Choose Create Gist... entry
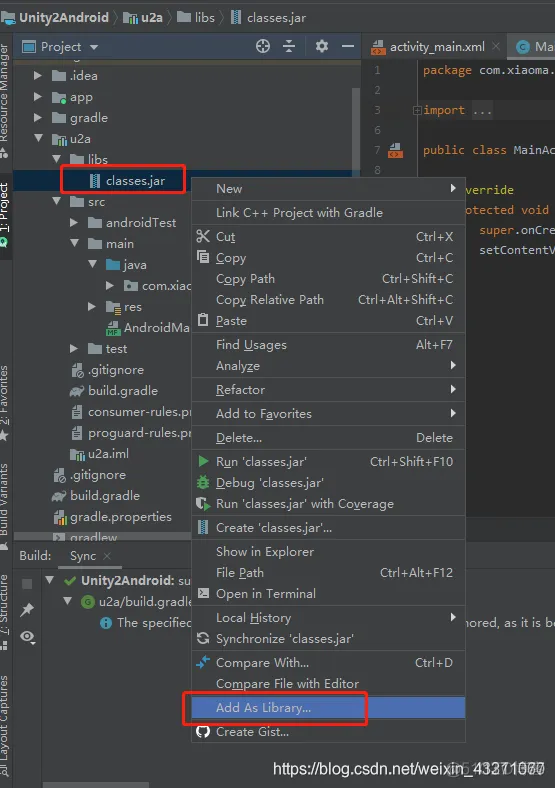555x788 pixels. [328, 732]
